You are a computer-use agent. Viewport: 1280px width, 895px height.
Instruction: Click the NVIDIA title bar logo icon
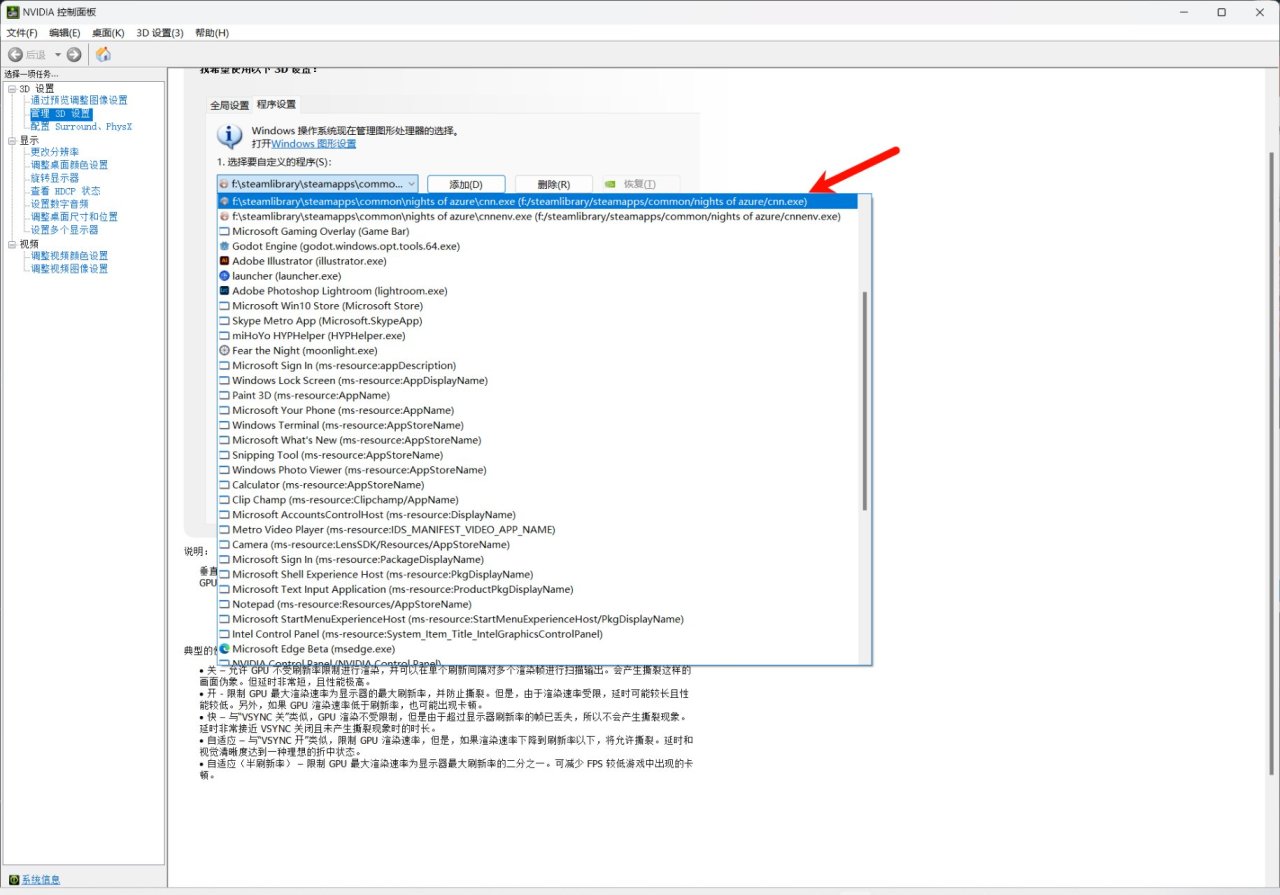12,12
